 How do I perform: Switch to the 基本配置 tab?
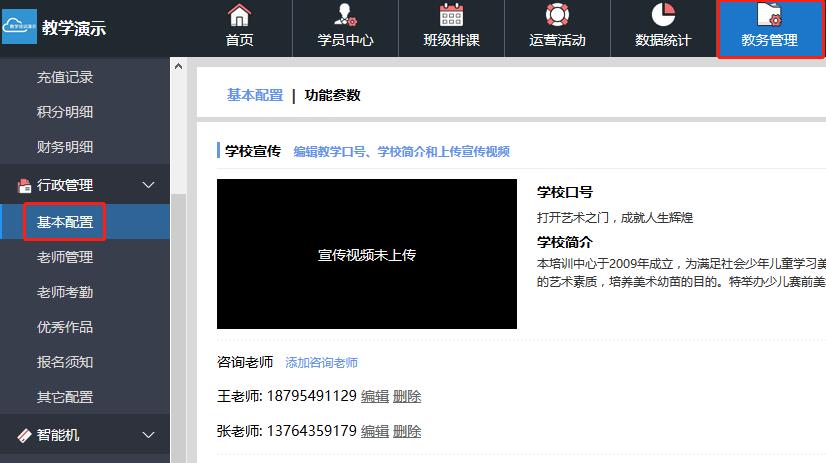point(255,95)
